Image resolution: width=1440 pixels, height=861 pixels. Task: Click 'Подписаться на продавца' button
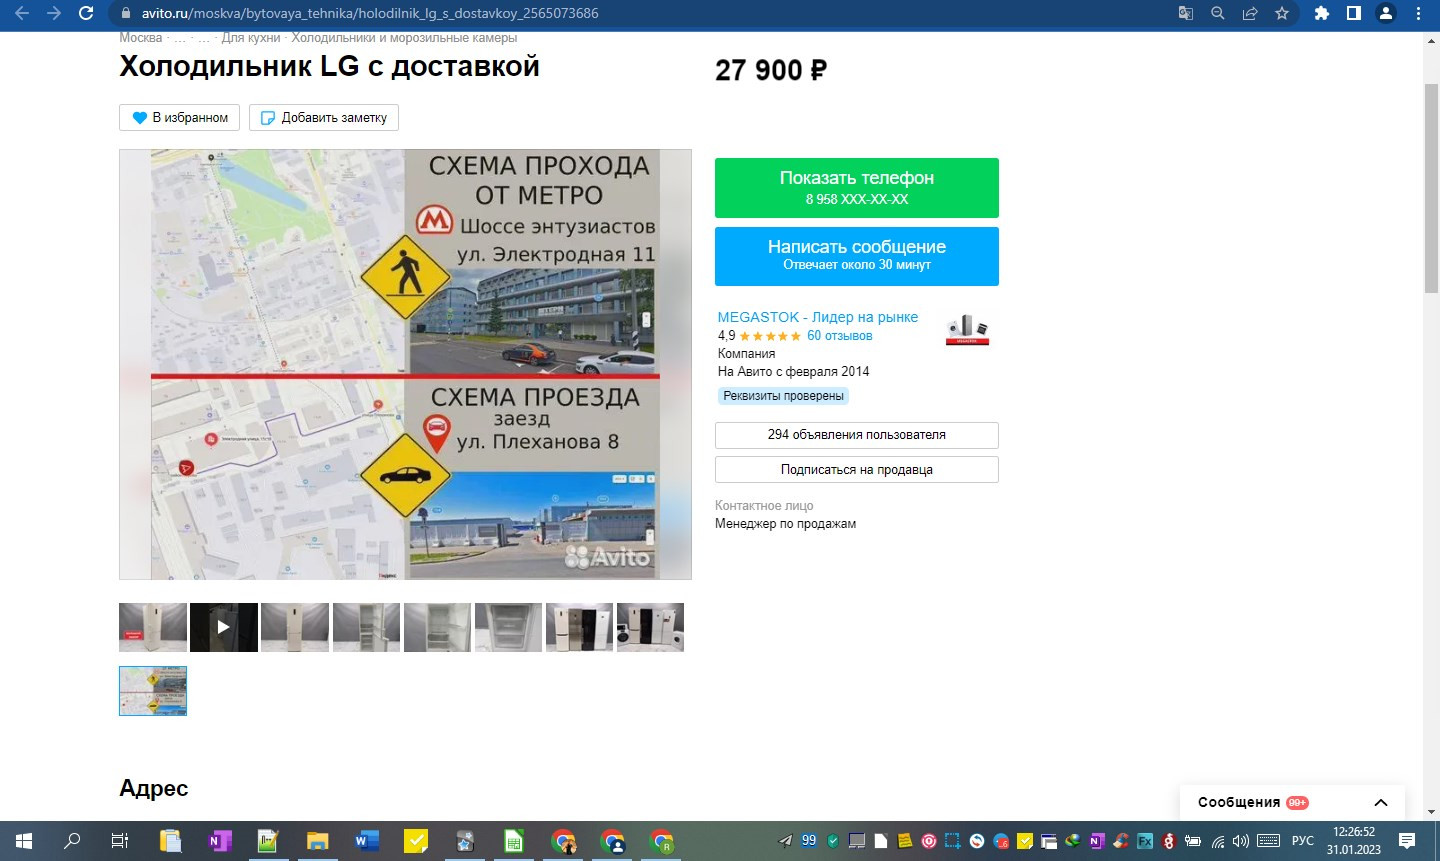pyautogui.click(x=856, y=469)
